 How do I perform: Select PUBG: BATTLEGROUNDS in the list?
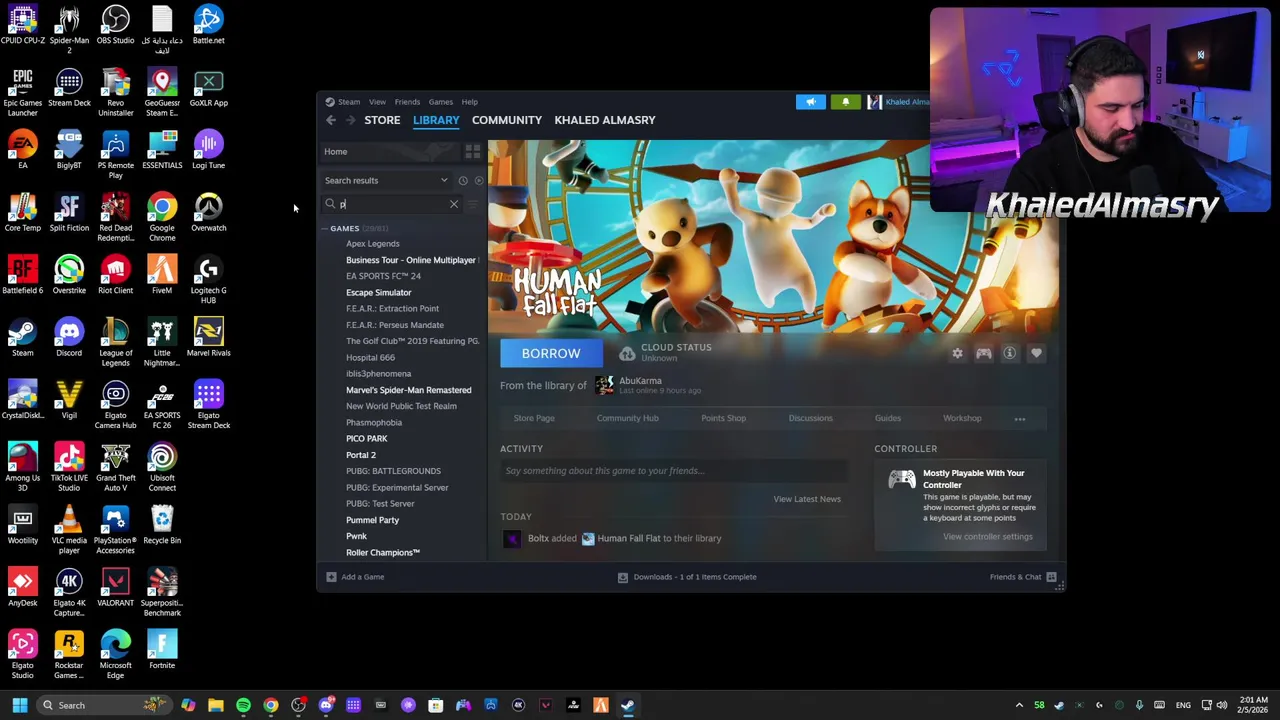393,471
